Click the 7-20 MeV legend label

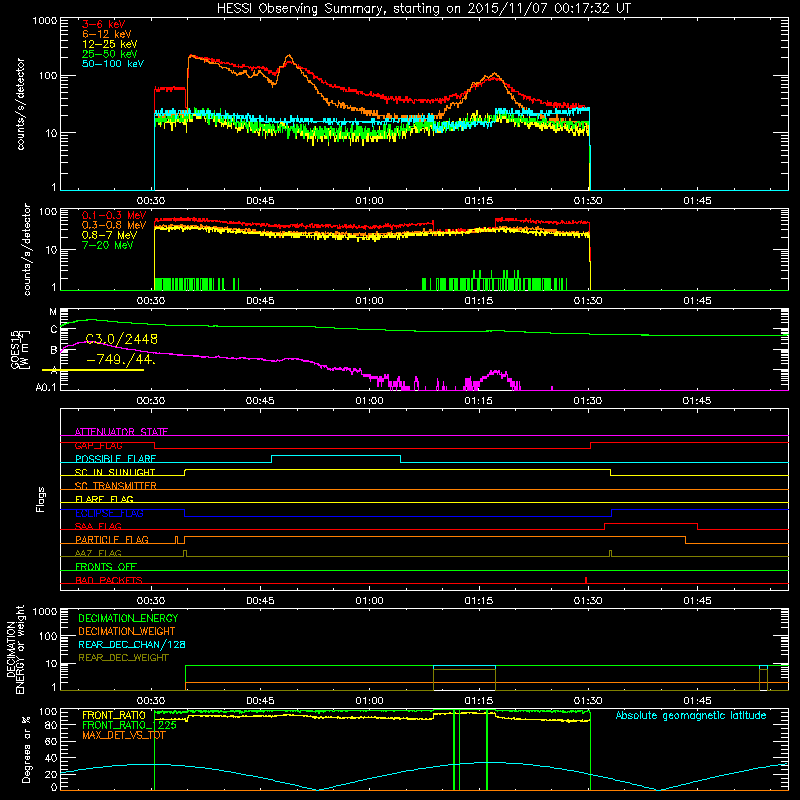[108, 245]
